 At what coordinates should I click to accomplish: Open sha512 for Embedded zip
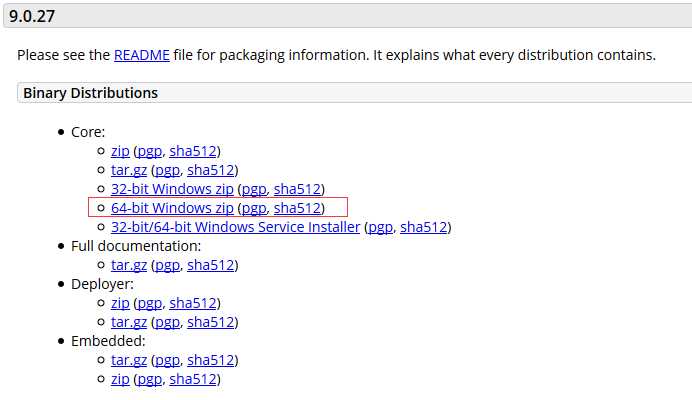(x=193, y=379)
